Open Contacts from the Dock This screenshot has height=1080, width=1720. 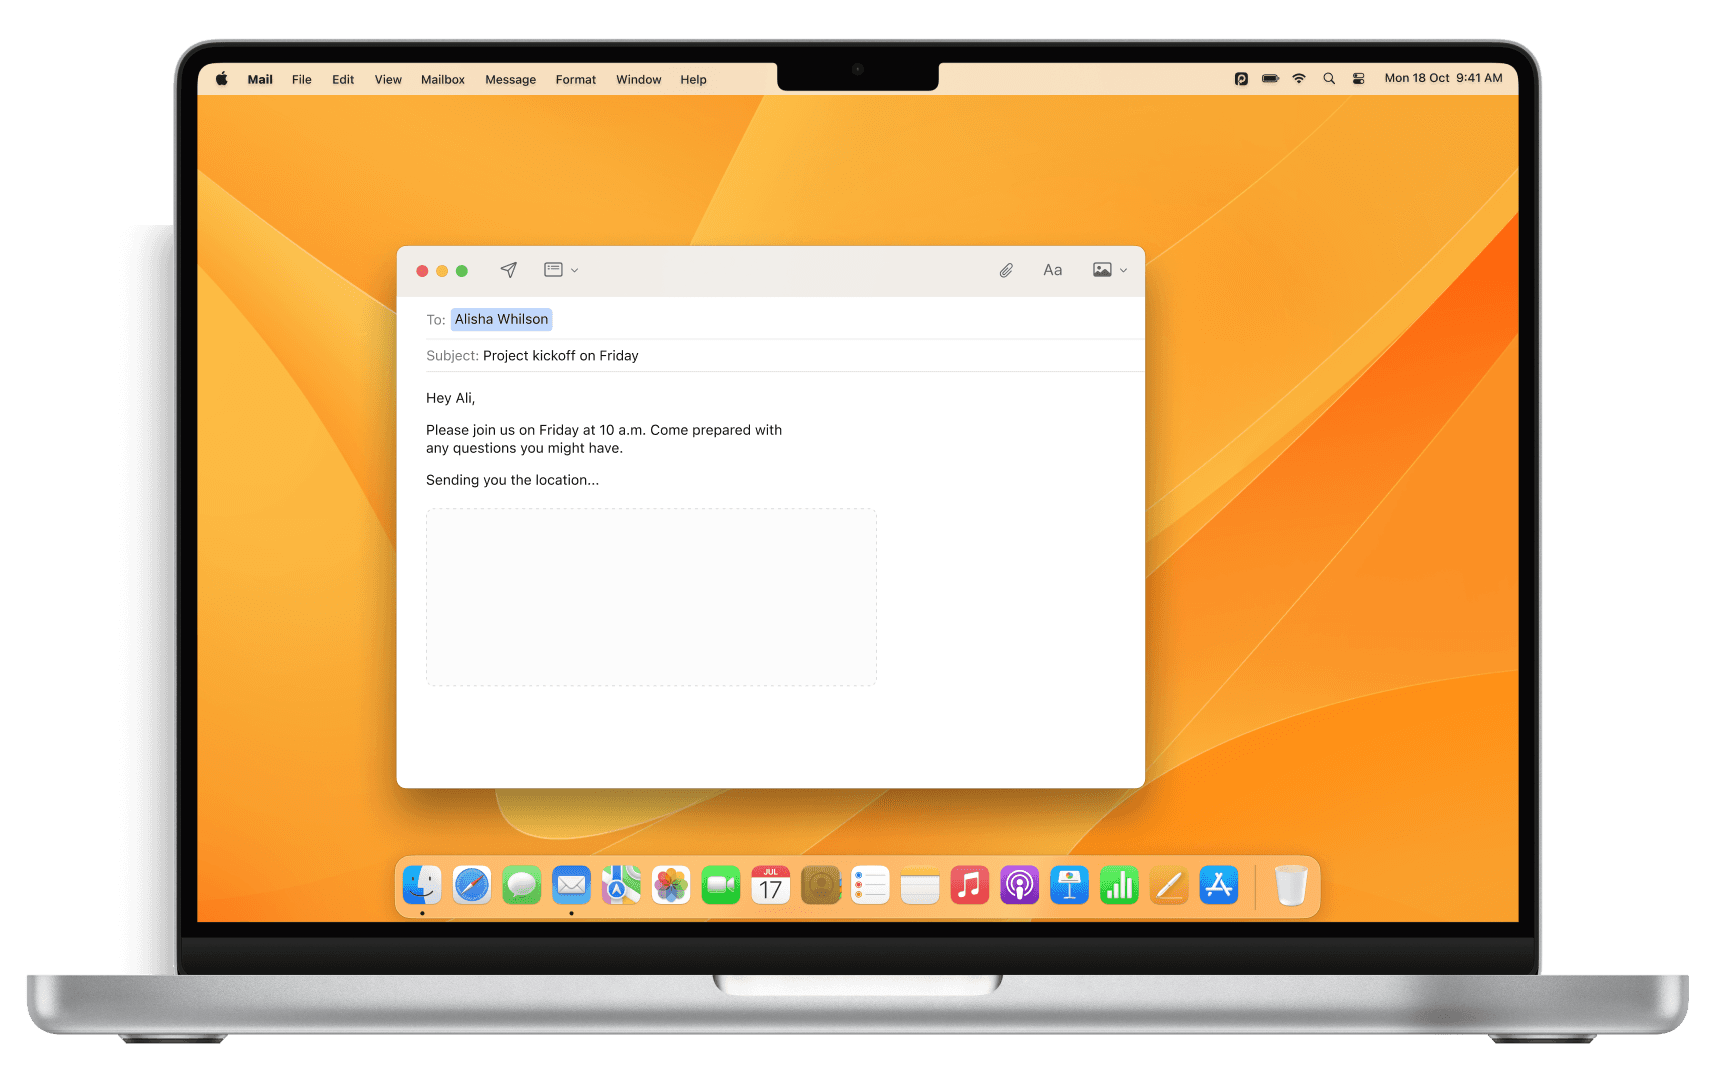tap(821, 885)
